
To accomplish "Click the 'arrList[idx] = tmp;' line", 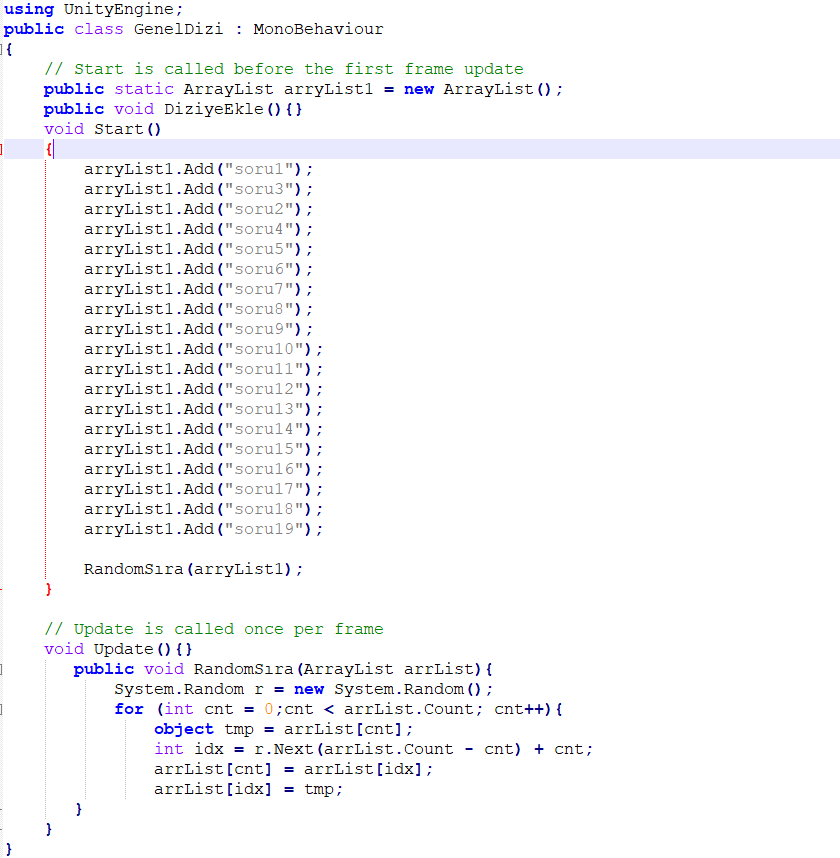I will click(x=248, y=789).
